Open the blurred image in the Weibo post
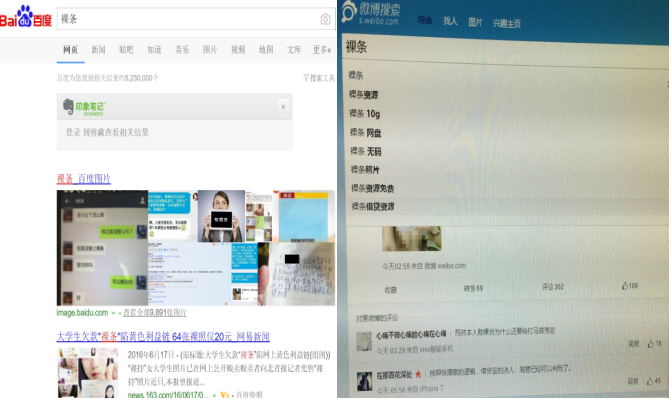 click(x=411, y=239)
